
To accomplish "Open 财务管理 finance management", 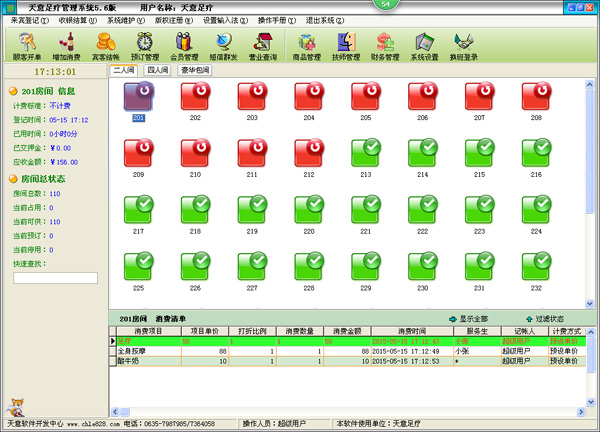I will (x=386, y=46).
